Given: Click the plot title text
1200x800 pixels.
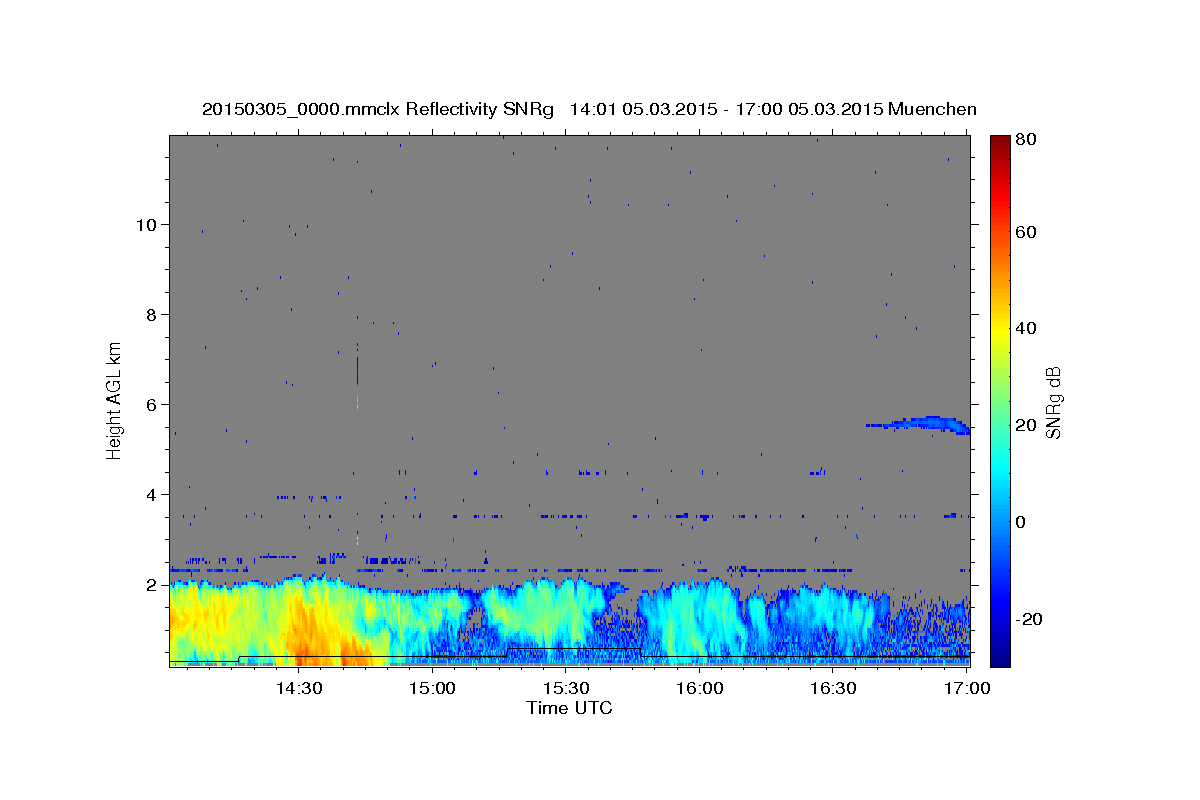Looking at the screenshot, I should tap(589, 109).
